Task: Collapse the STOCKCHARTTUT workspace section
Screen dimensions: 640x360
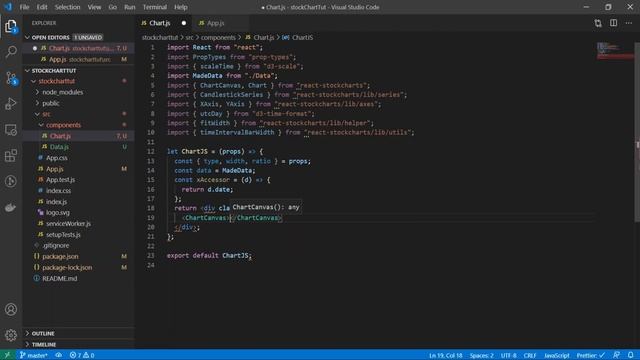Action: (x=27, y=71)
